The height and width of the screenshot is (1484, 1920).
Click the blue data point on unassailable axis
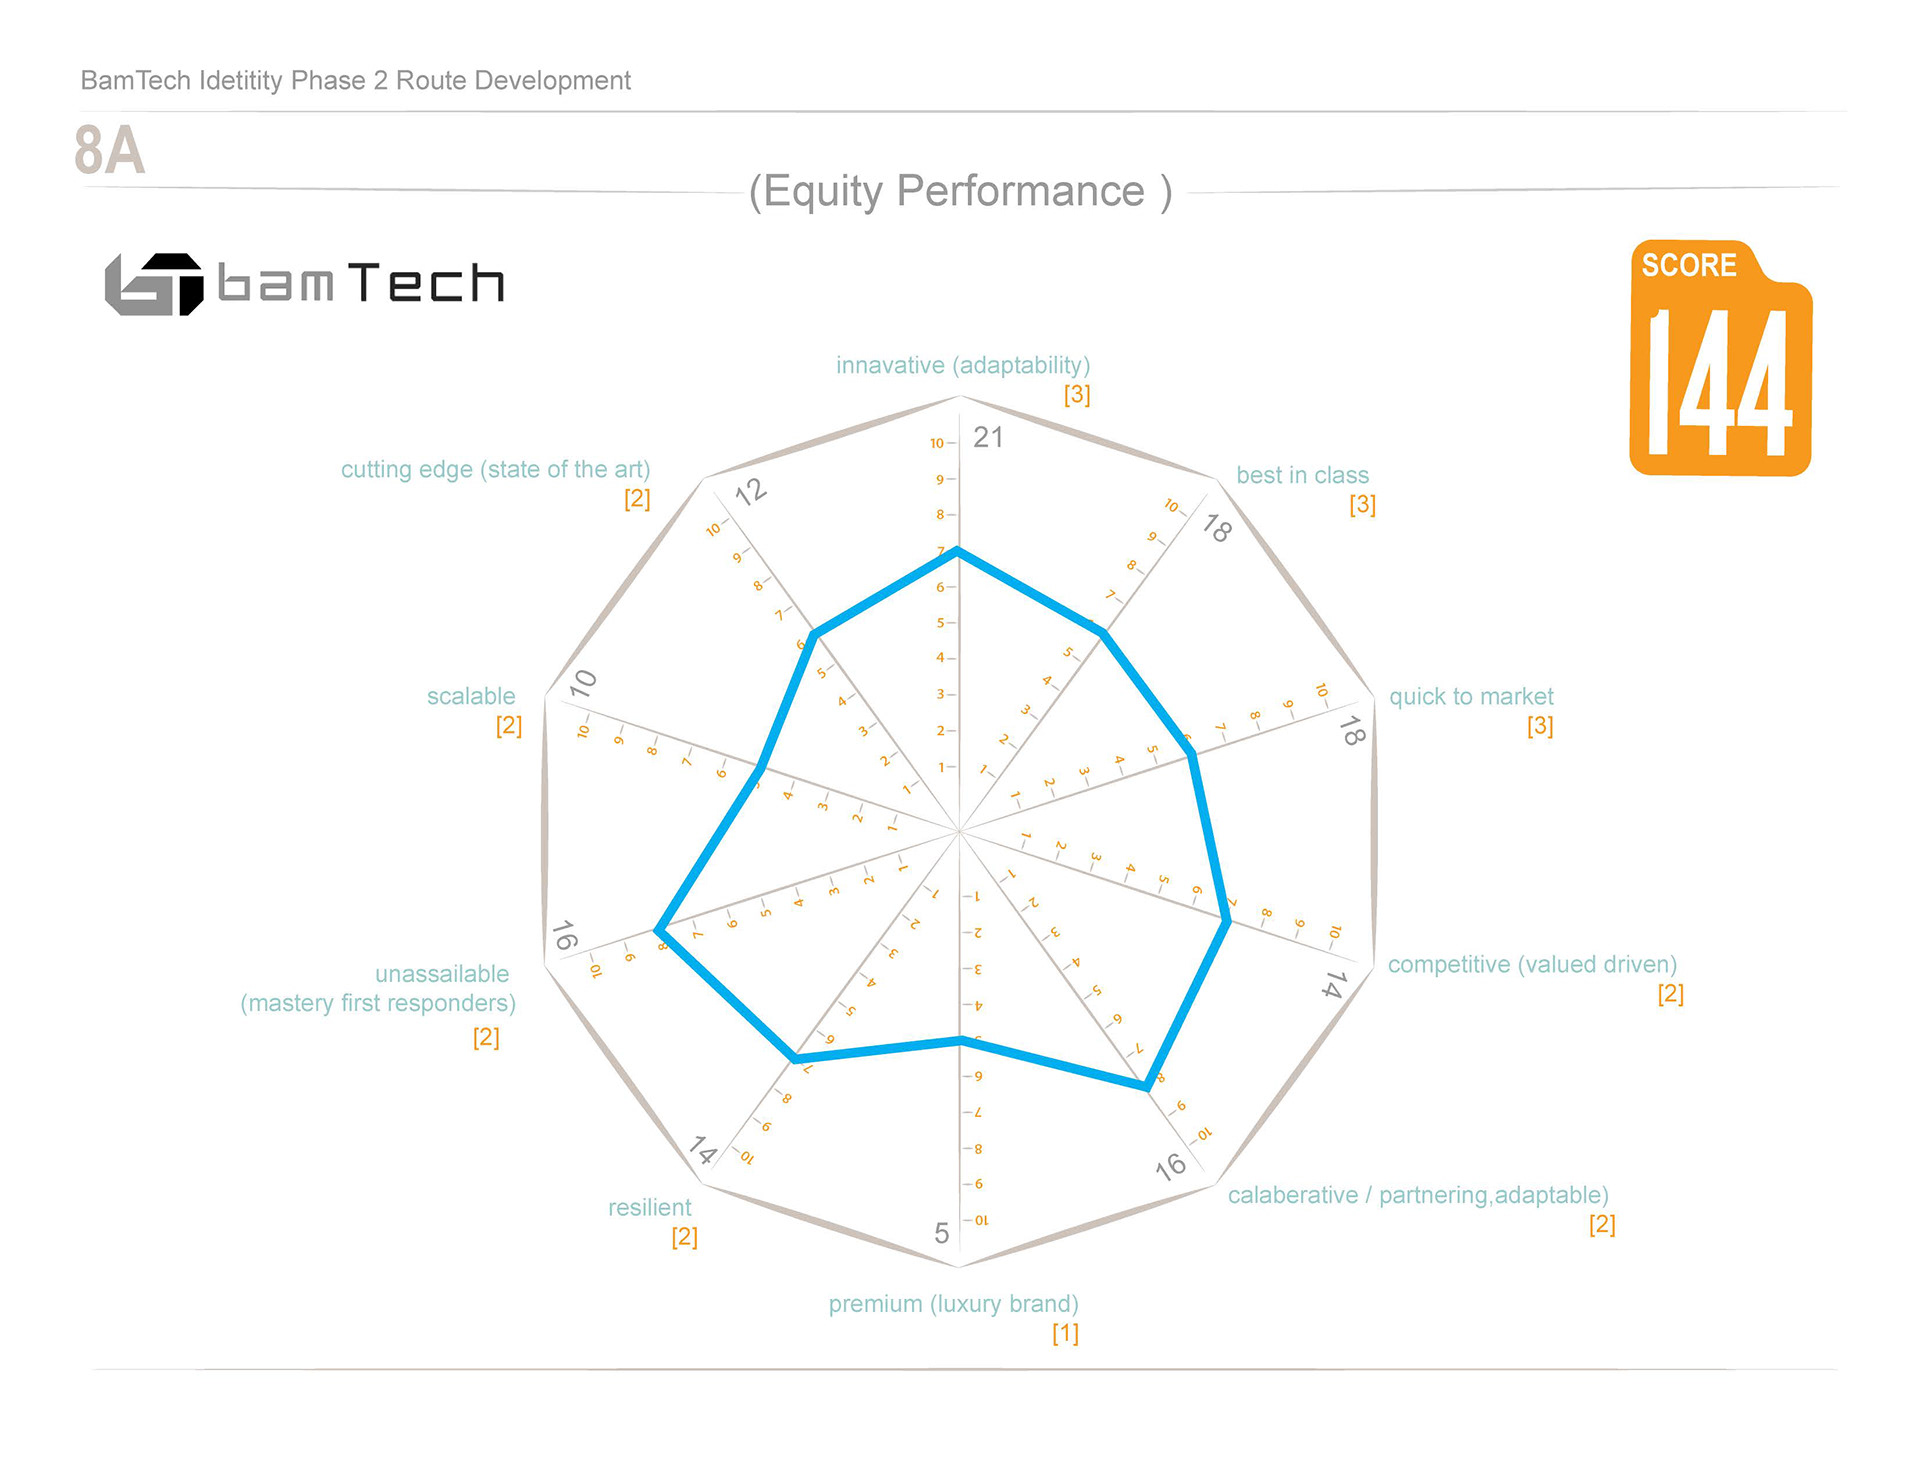[658, 931]
